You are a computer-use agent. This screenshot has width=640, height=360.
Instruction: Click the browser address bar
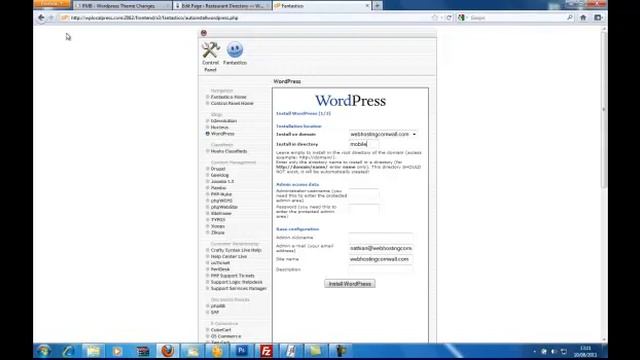(249, 18)
